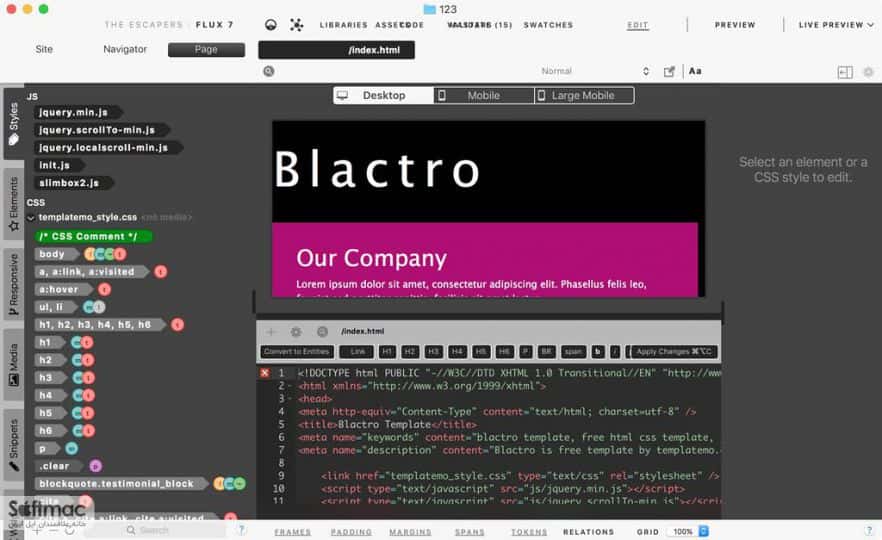Open code editor settings gear
The image size is (882, 540).
(296, 332)
